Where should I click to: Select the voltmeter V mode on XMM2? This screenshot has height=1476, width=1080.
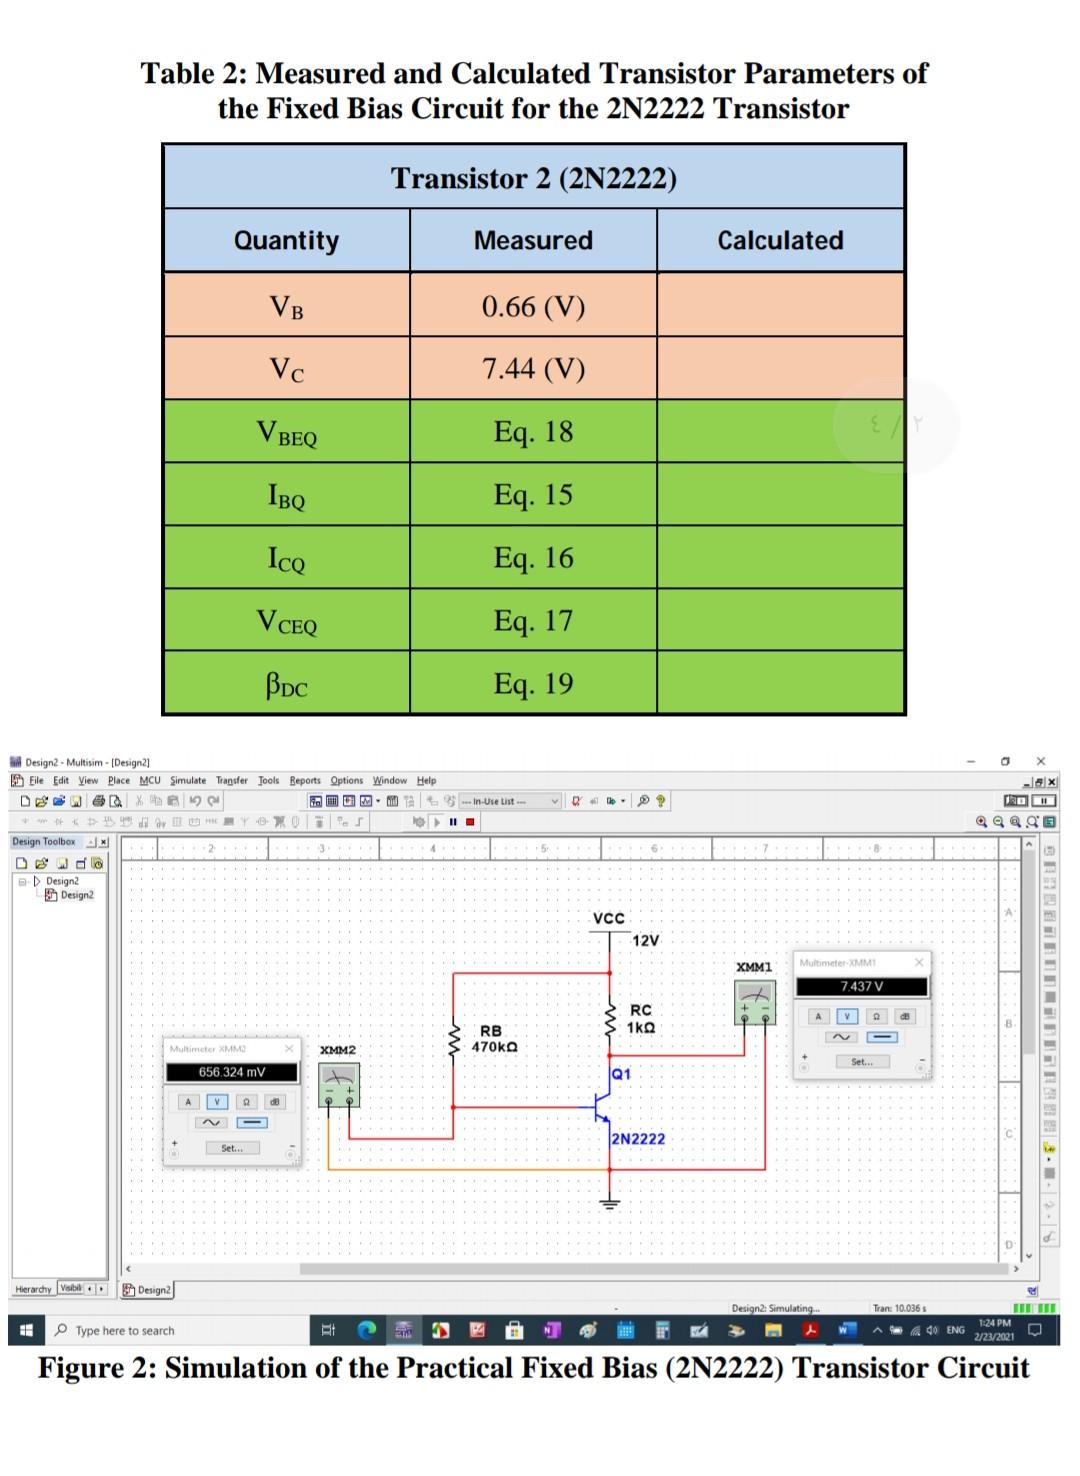point(218,1102)
